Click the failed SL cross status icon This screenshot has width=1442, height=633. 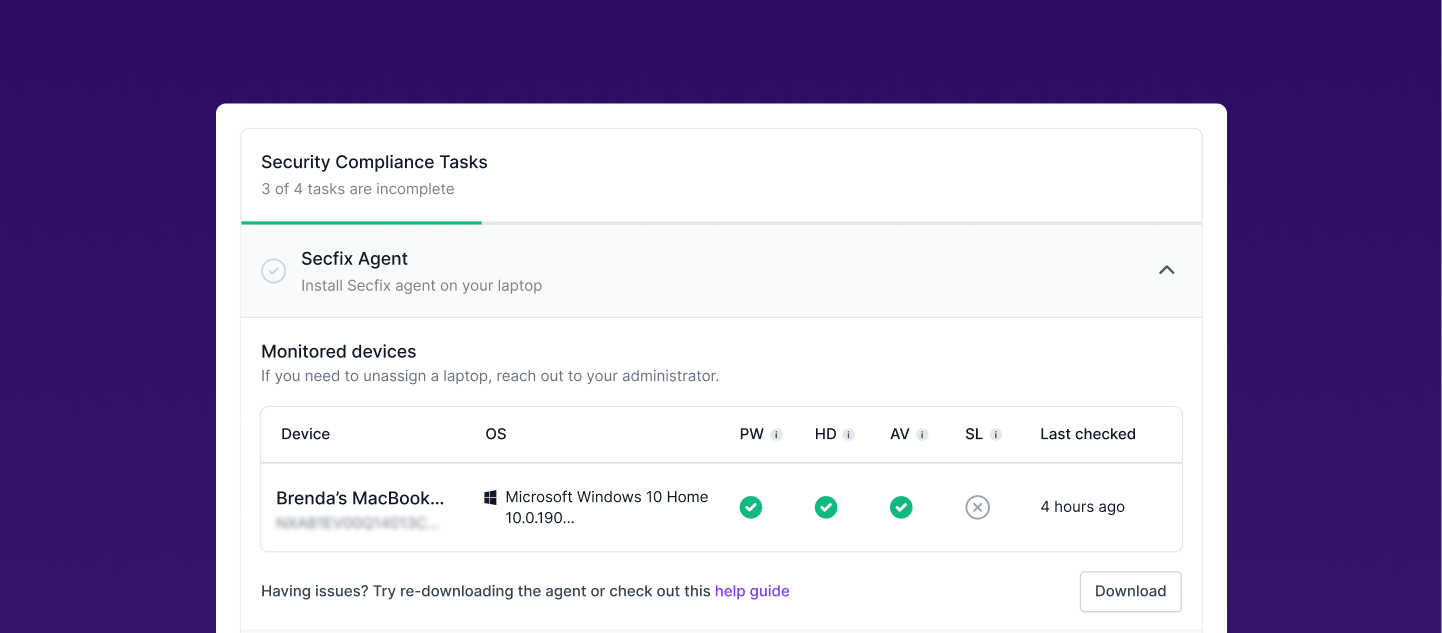pos(977,508)
